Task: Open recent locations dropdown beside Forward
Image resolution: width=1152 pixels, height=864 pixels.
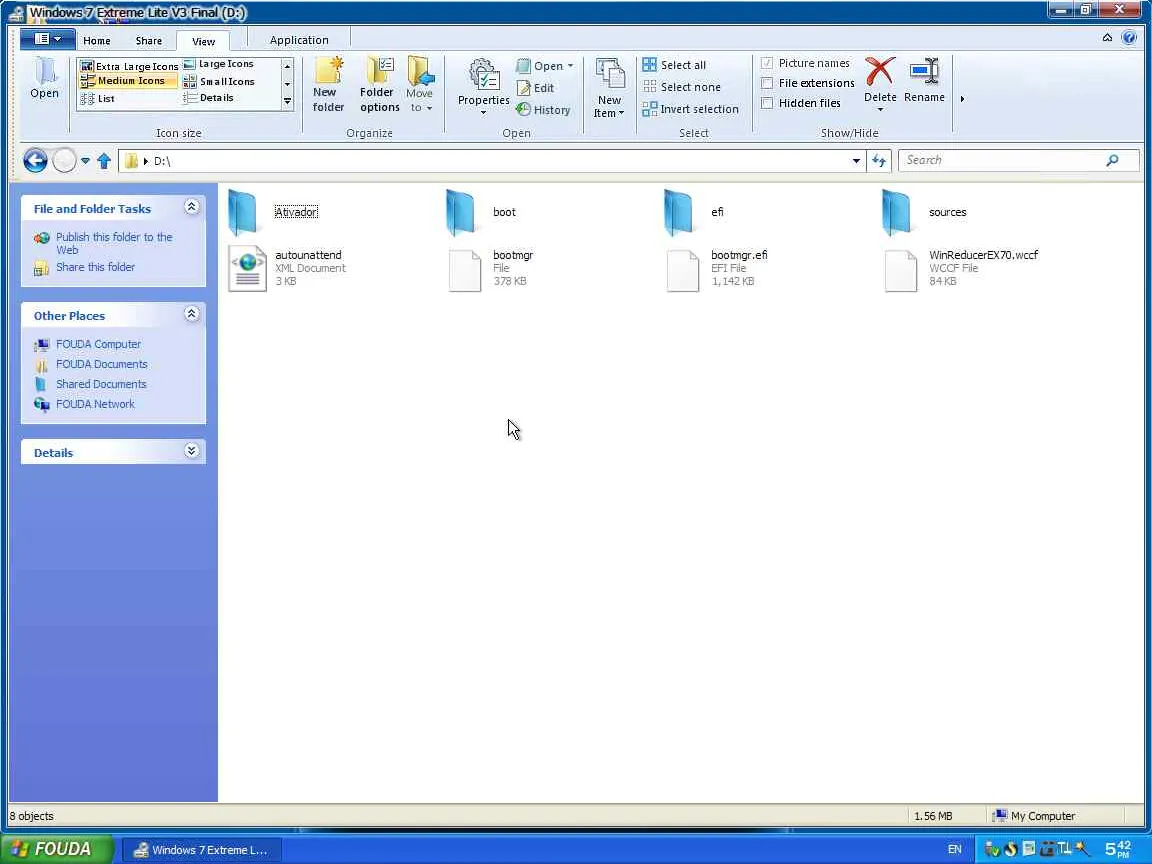Action: click(85, 161)
